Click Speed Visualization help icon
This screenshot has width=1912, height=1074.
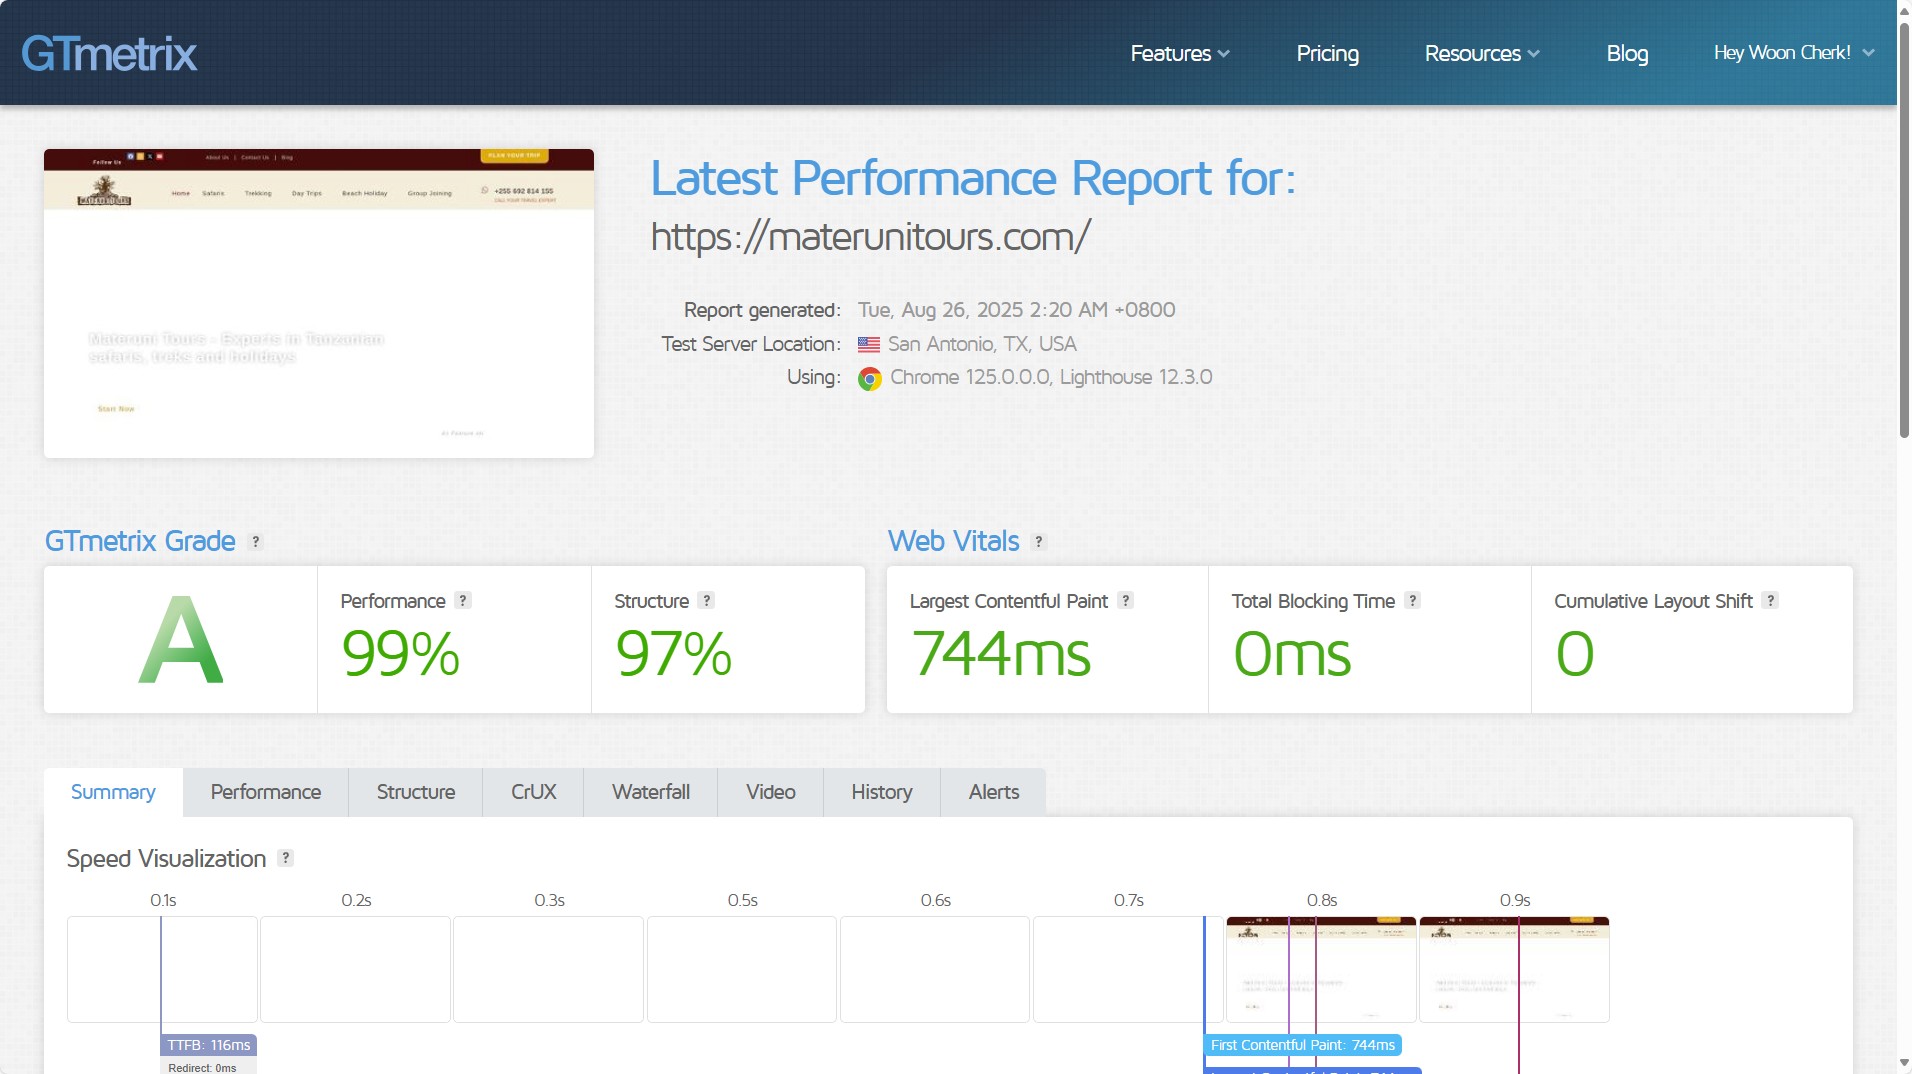point(285,858)
